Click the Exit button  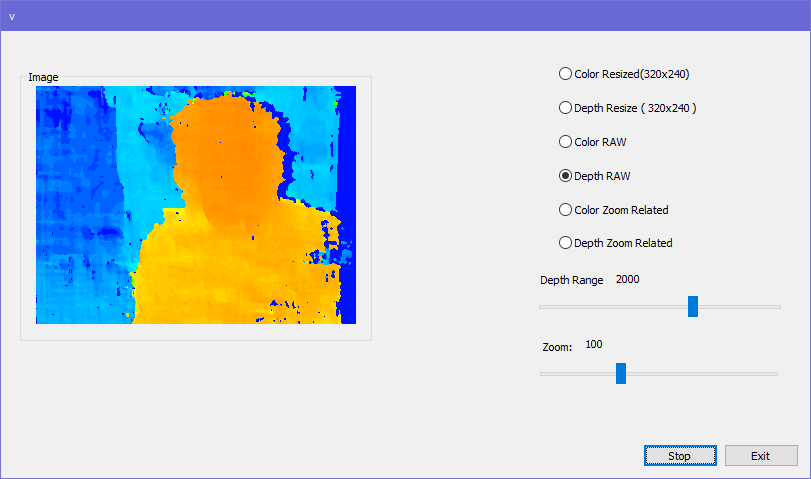(x=761, y=456)
